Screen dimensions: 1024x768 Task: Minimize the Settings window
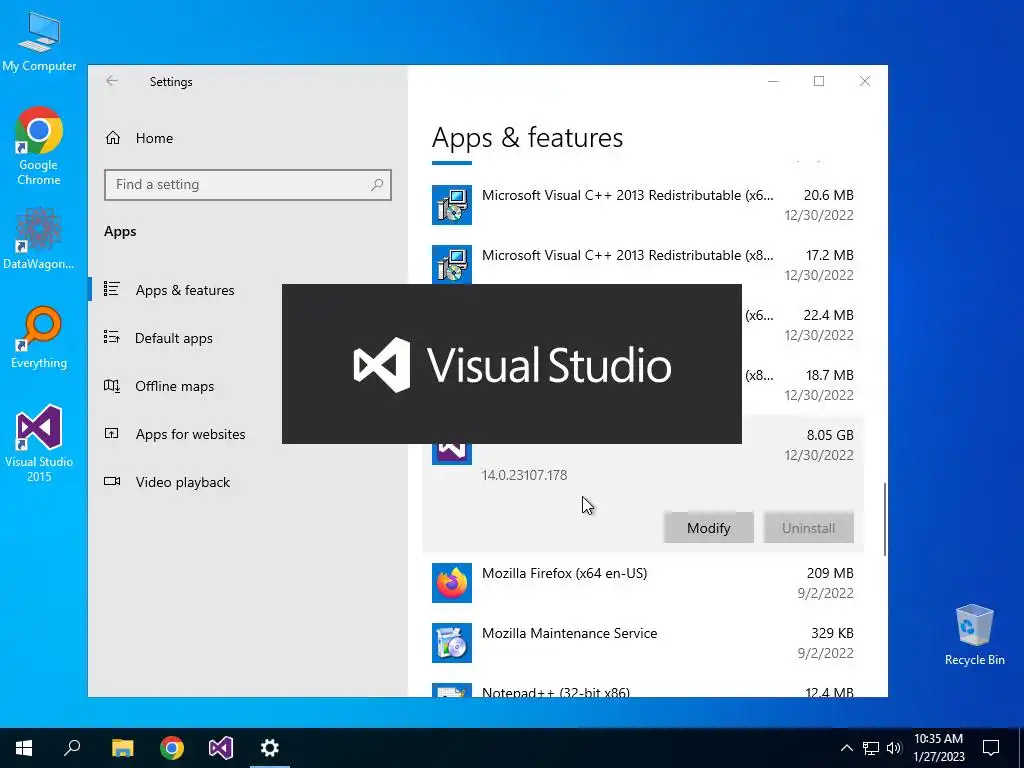(773, 81)
